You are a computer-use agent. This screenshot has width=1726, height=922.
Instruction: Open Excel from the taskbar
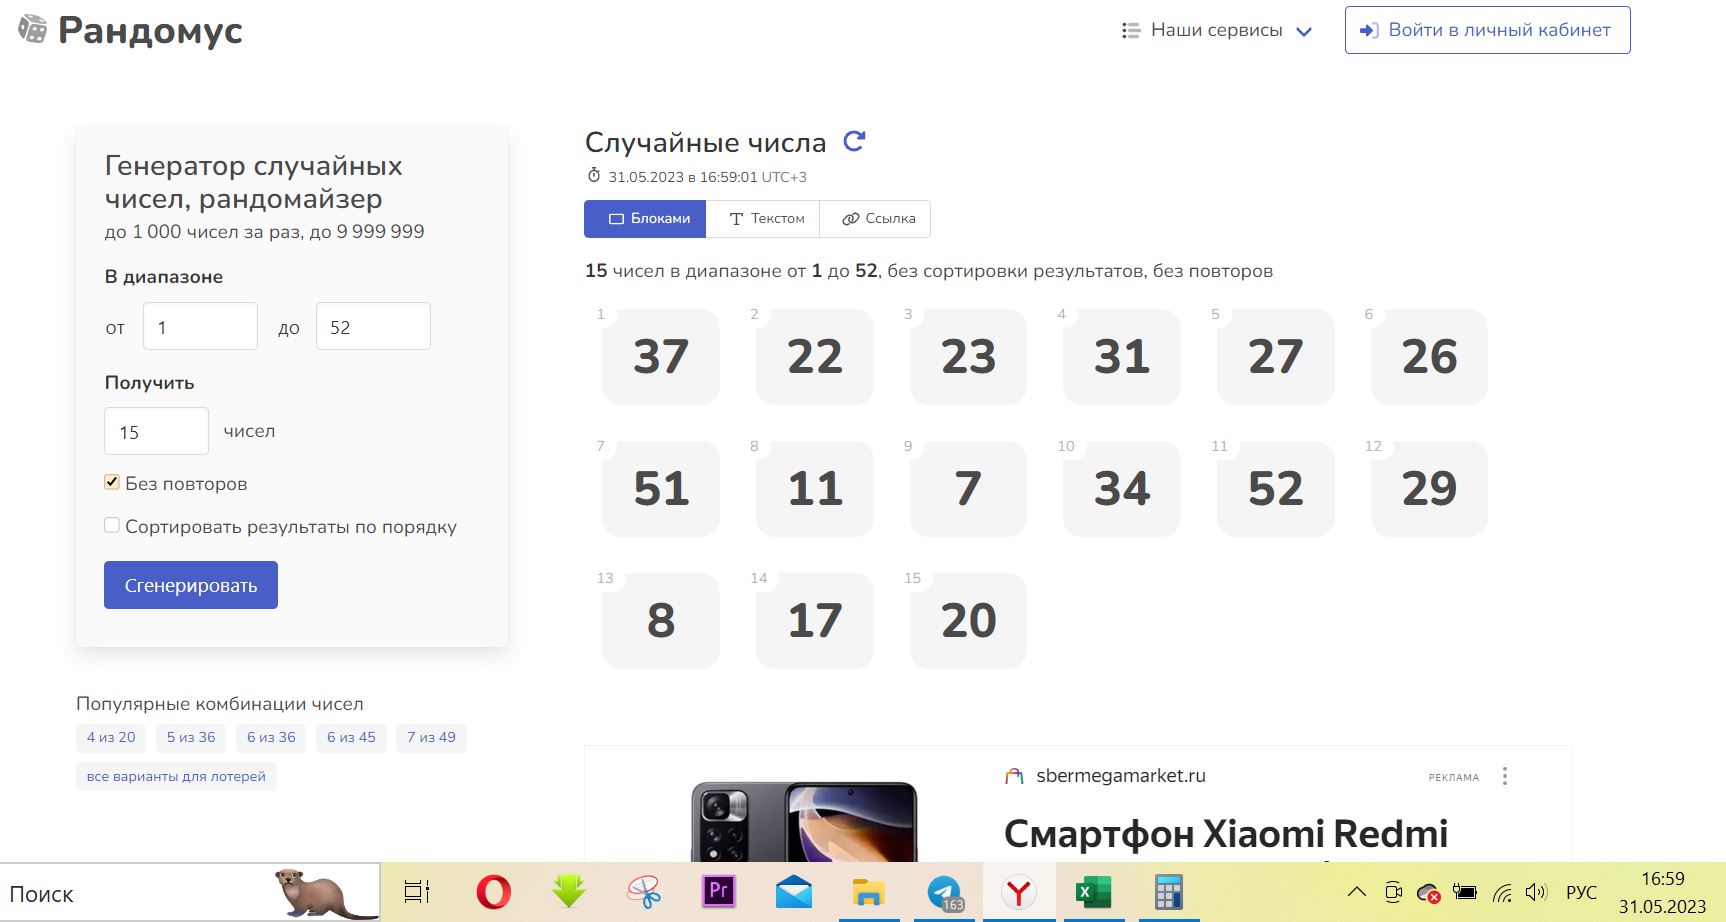pos(1094,892)
